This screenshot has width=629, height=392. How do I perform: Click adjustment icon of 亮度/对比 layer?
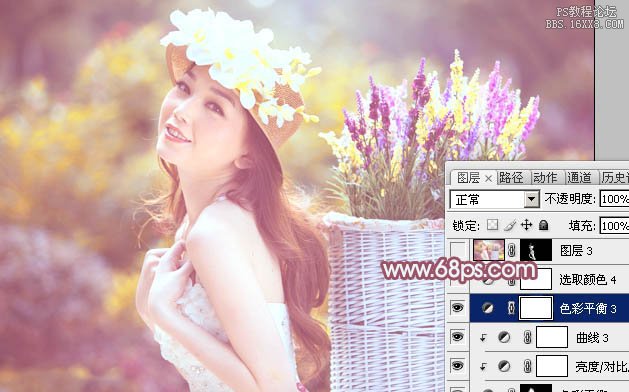pos(504,366)
